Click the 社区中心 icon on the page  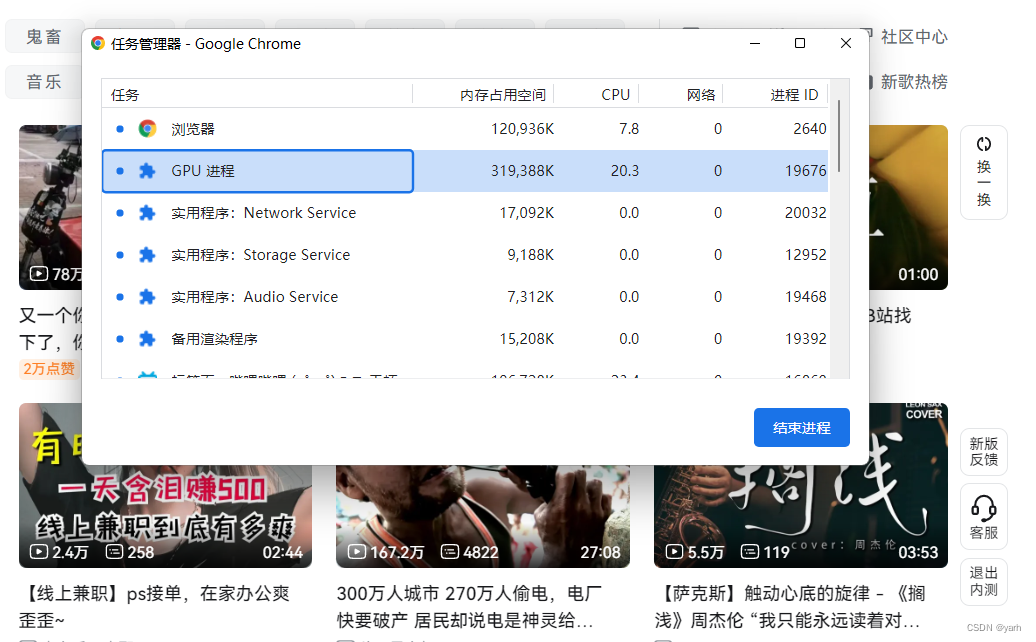coord(868,35)
